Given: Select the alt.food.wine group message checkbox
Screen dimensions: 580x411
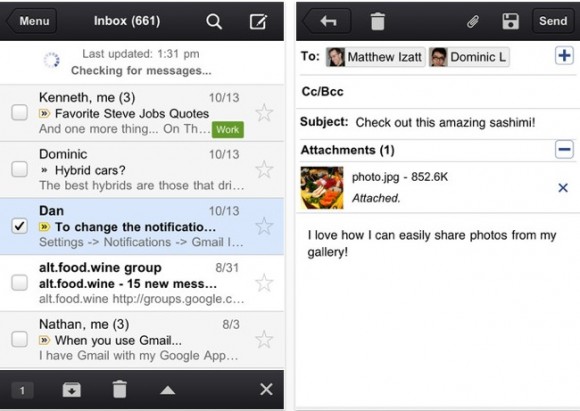Looking at the screenshot, I should [x=19, y=283].
